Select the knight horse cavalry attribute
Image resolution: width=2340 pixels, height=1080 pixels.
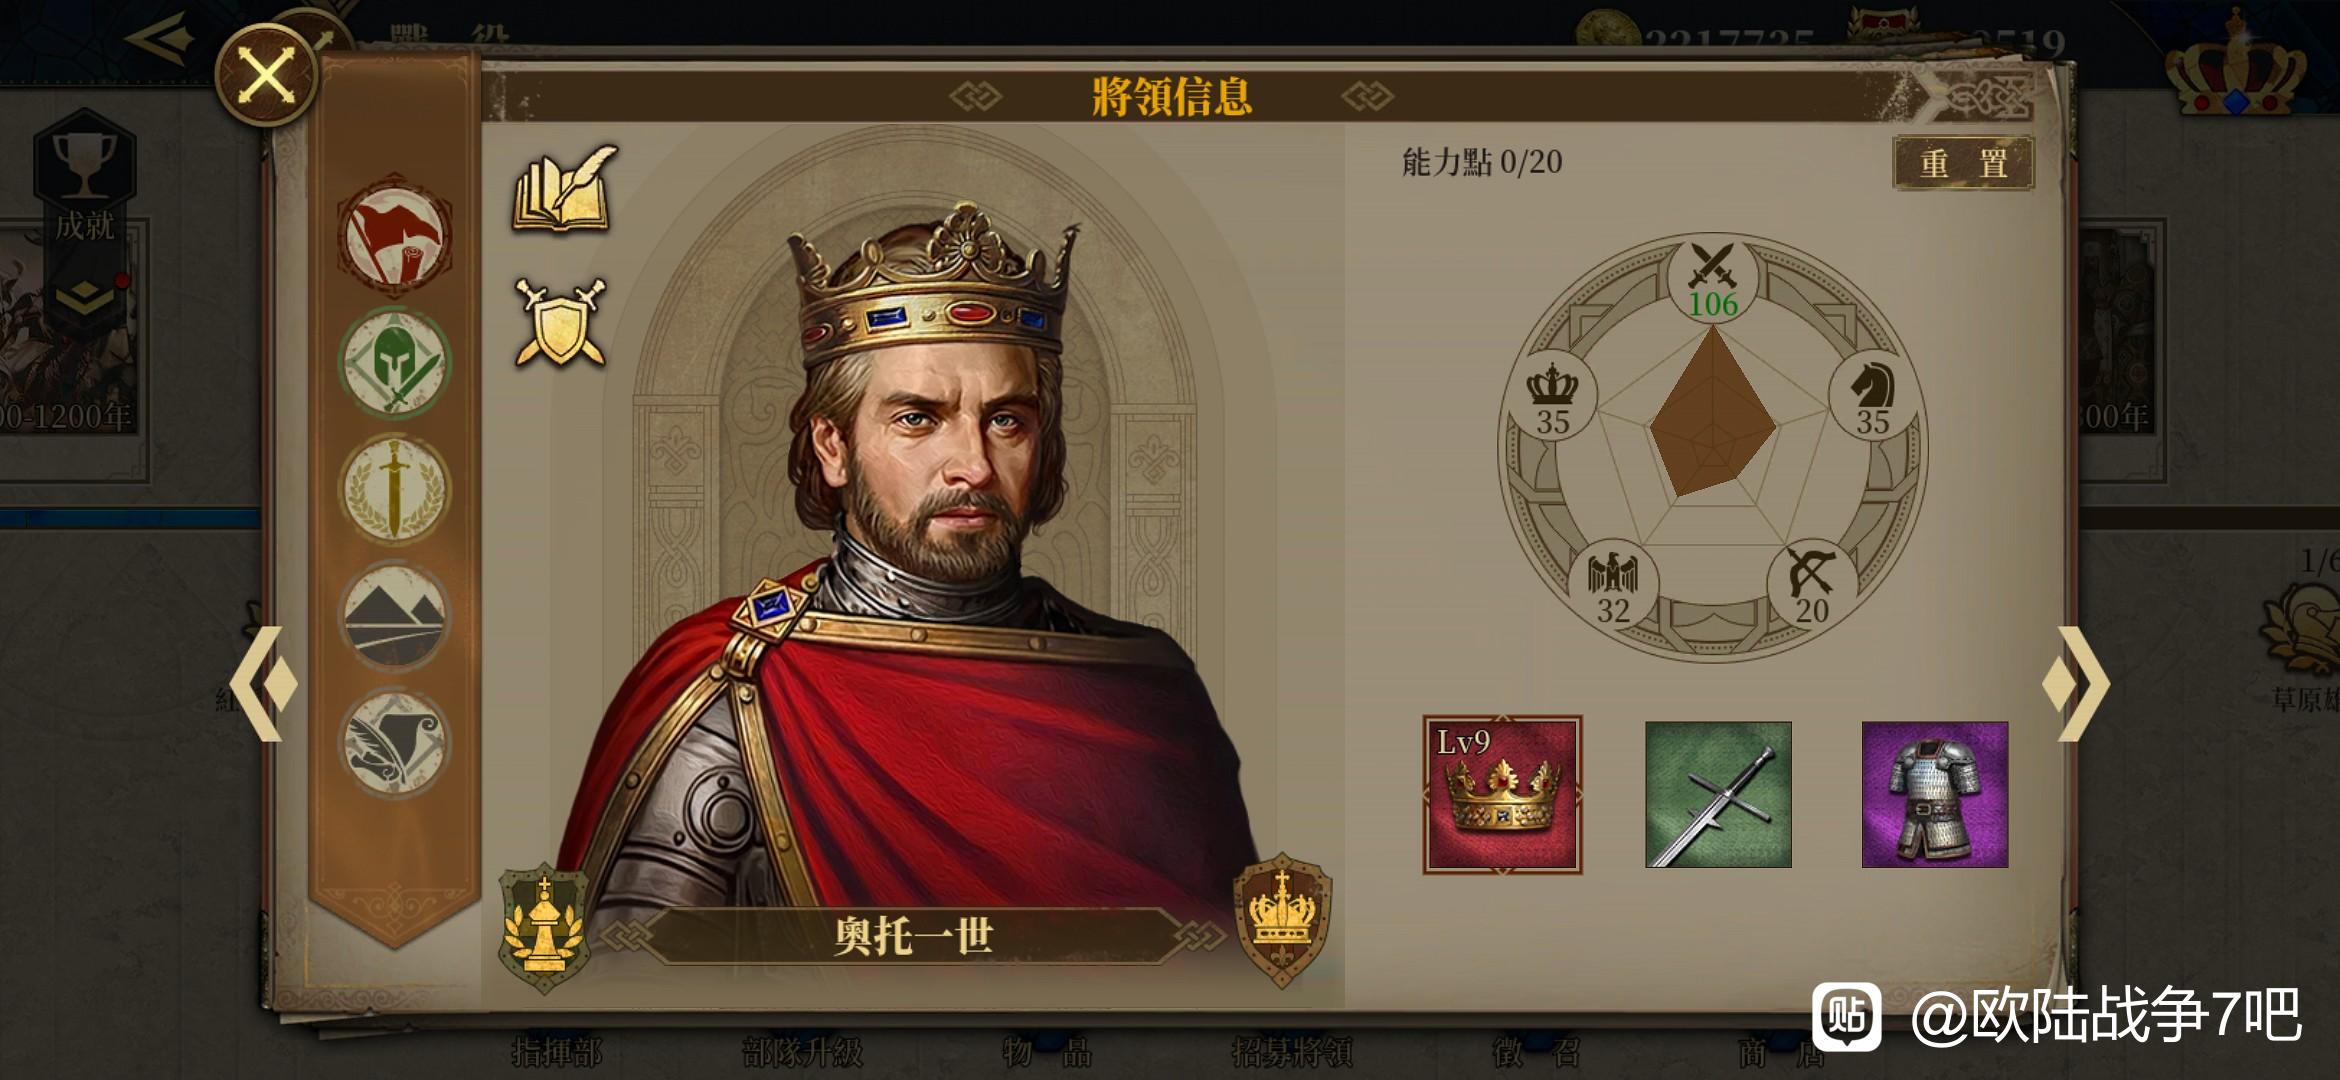[1872, 398]
